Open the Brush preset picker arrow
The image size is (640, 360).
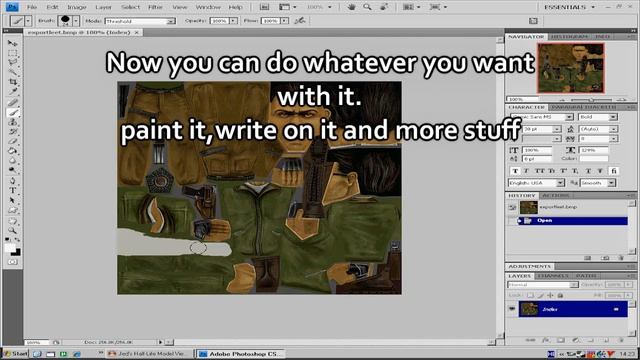click(76, 20)
